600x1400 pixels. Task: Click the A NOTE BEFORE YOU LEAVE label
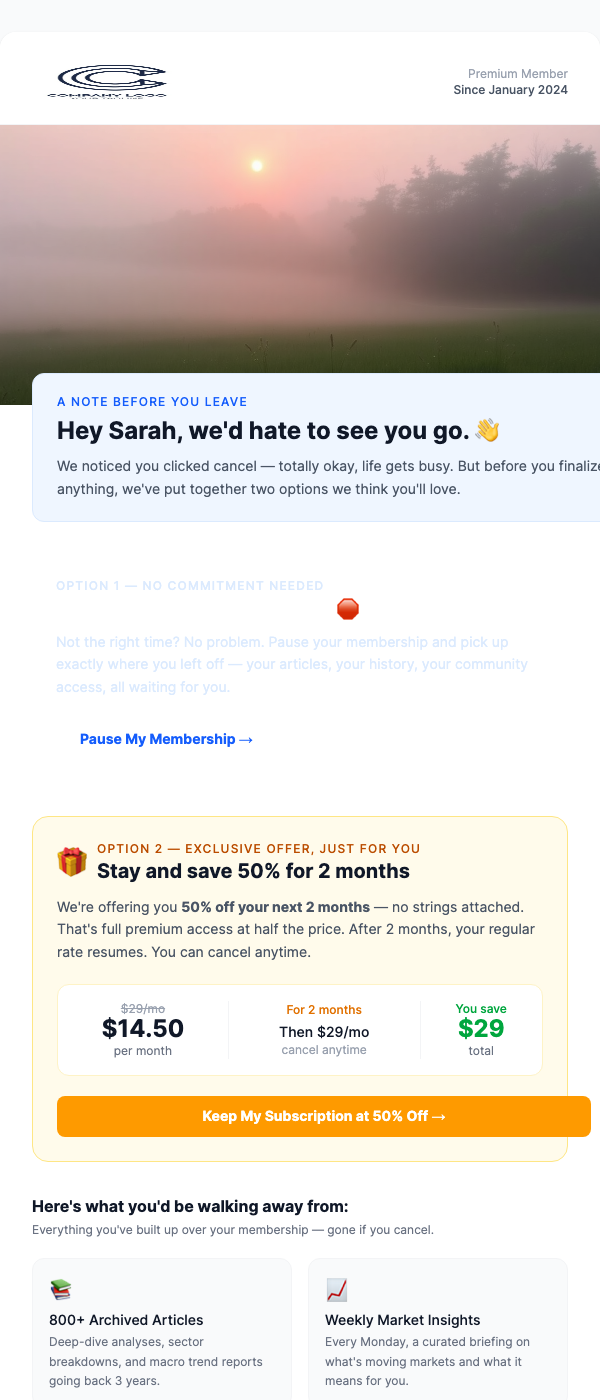click(x=152, y=401)
